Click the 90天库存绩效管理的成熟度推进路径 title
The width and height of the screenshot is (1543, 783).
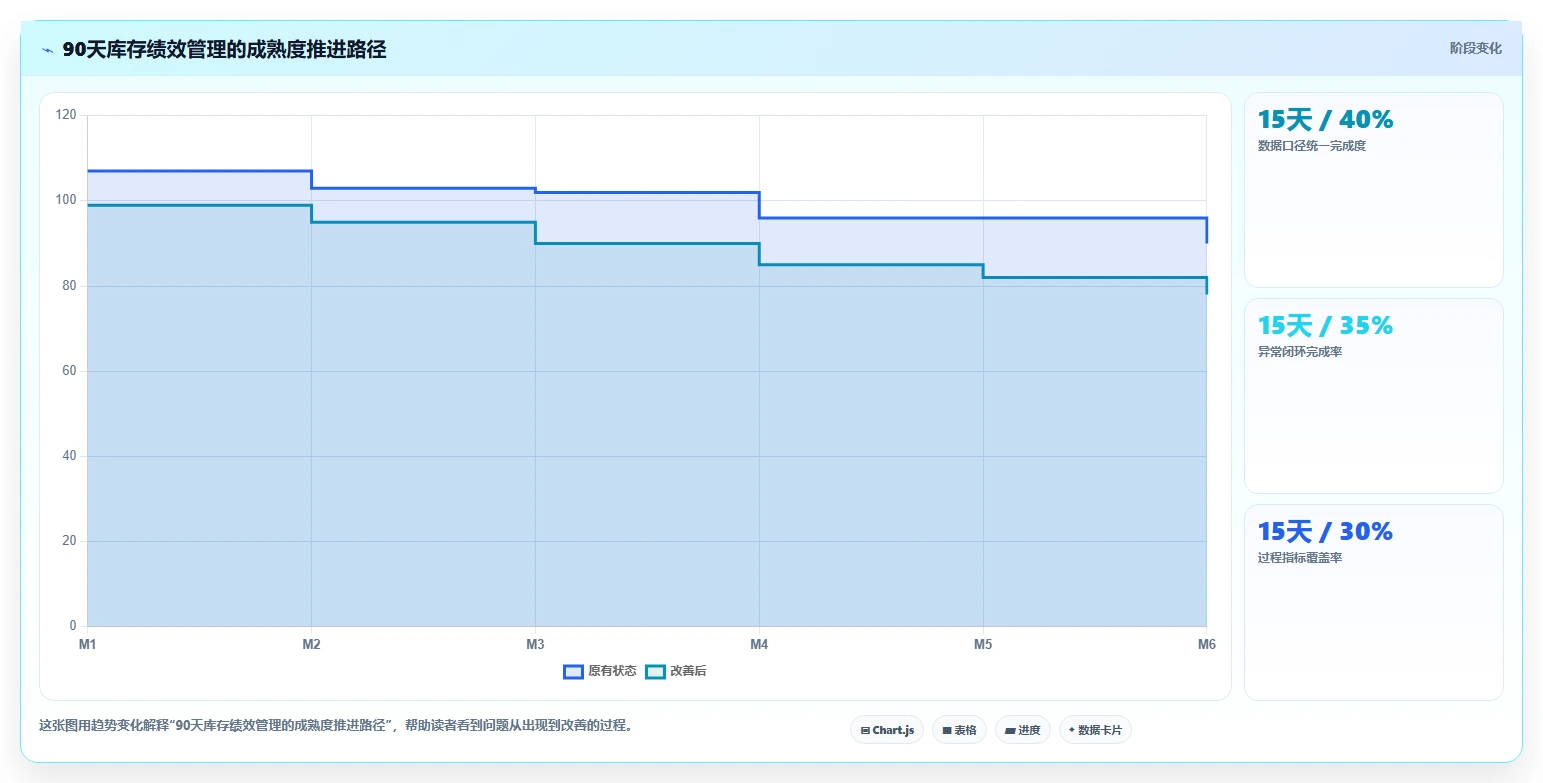(x=224, y=49)
